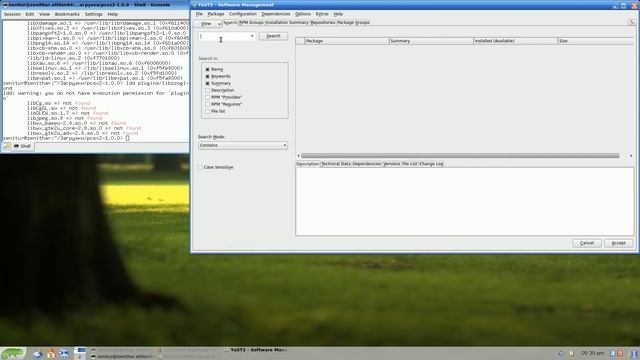
Task: Click the Cancel button
Action: (587, 243)
